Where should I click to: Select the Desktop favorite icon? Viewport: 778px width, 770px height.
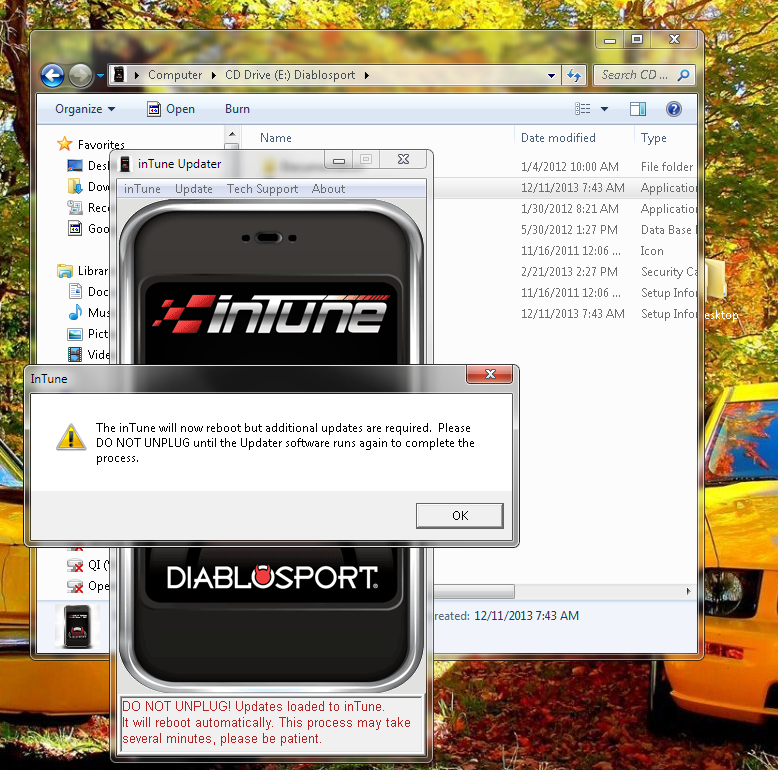coord(75,165)
